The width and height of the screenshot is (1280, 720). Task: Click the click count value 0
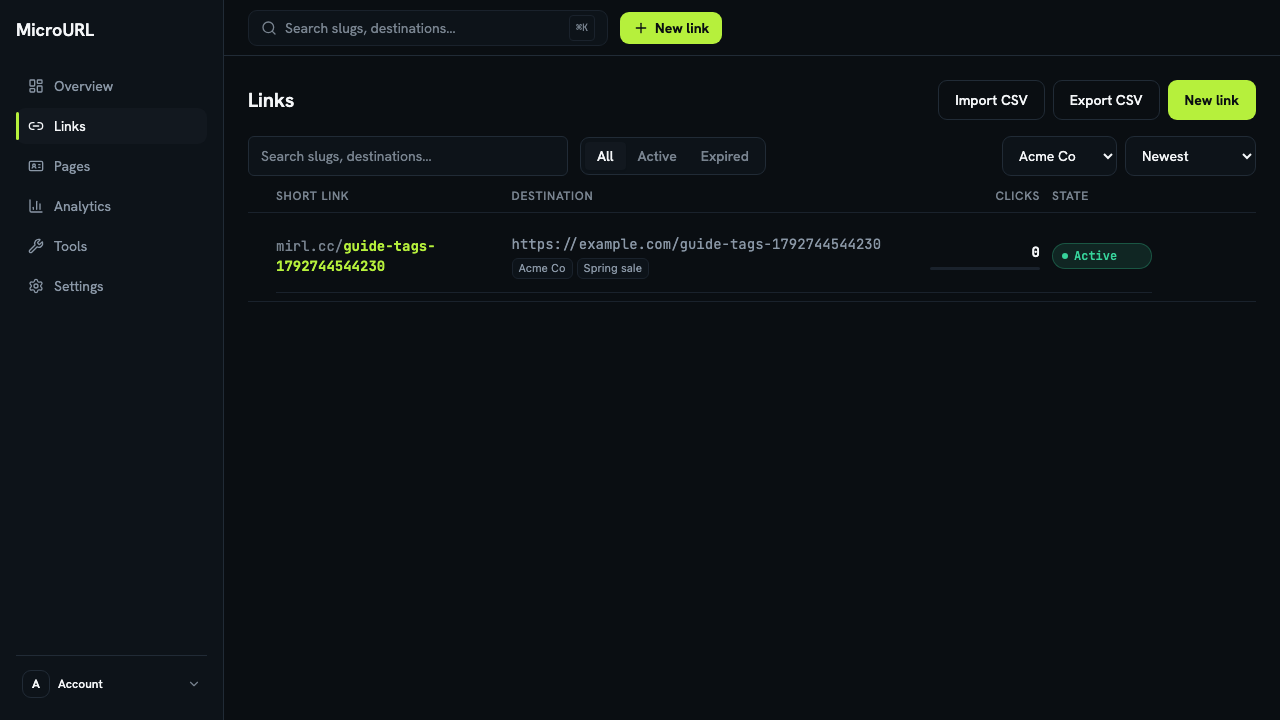(x=1036, y=252)
